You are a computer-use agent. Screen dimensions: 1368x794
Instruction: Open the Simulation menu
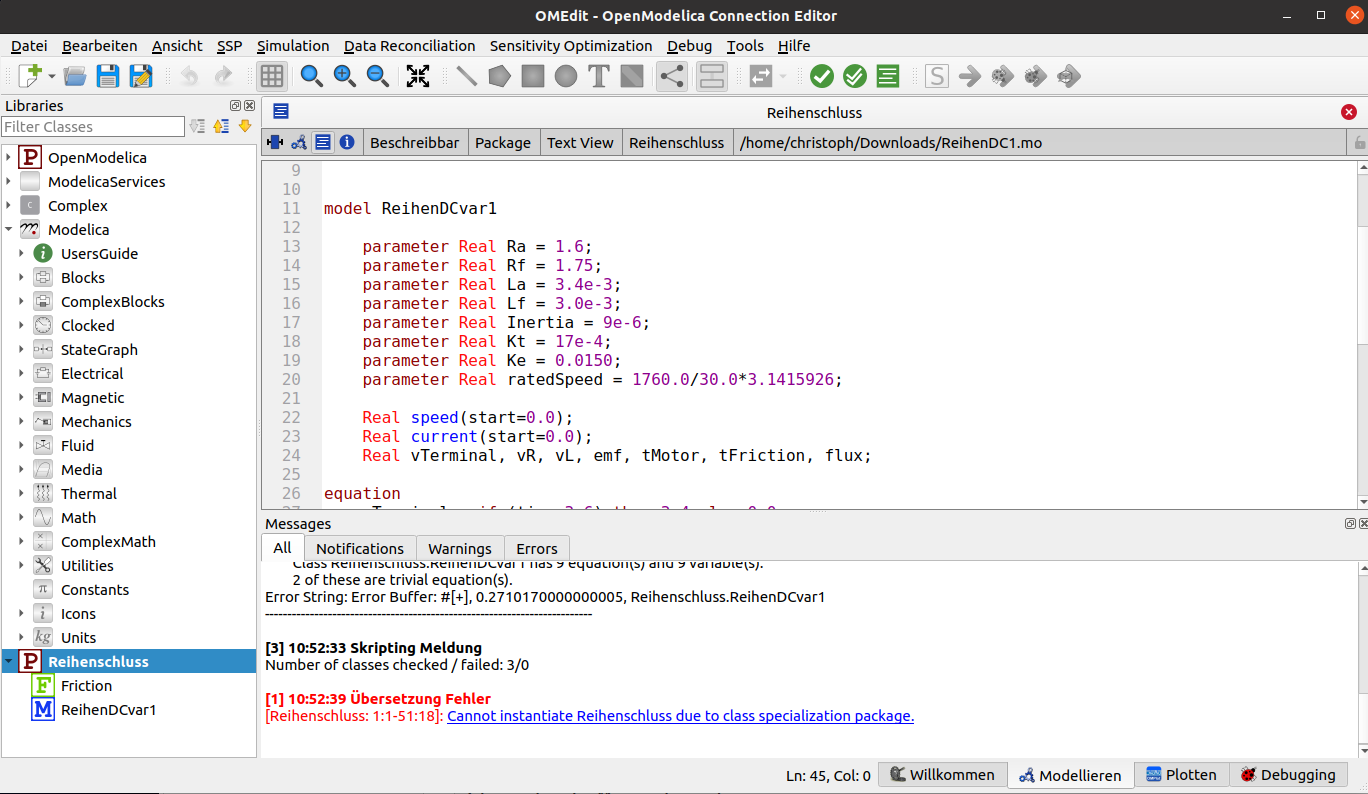[293, 46]
